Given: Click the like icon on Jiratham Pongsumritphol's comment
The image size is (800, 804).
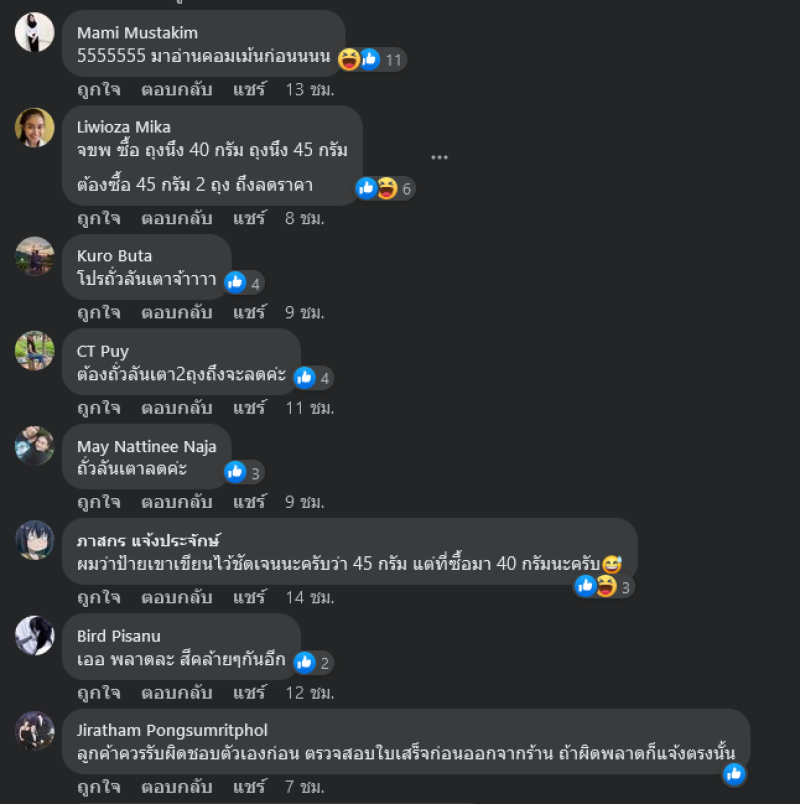Looking at the screenshot, I should click(734, 774).
